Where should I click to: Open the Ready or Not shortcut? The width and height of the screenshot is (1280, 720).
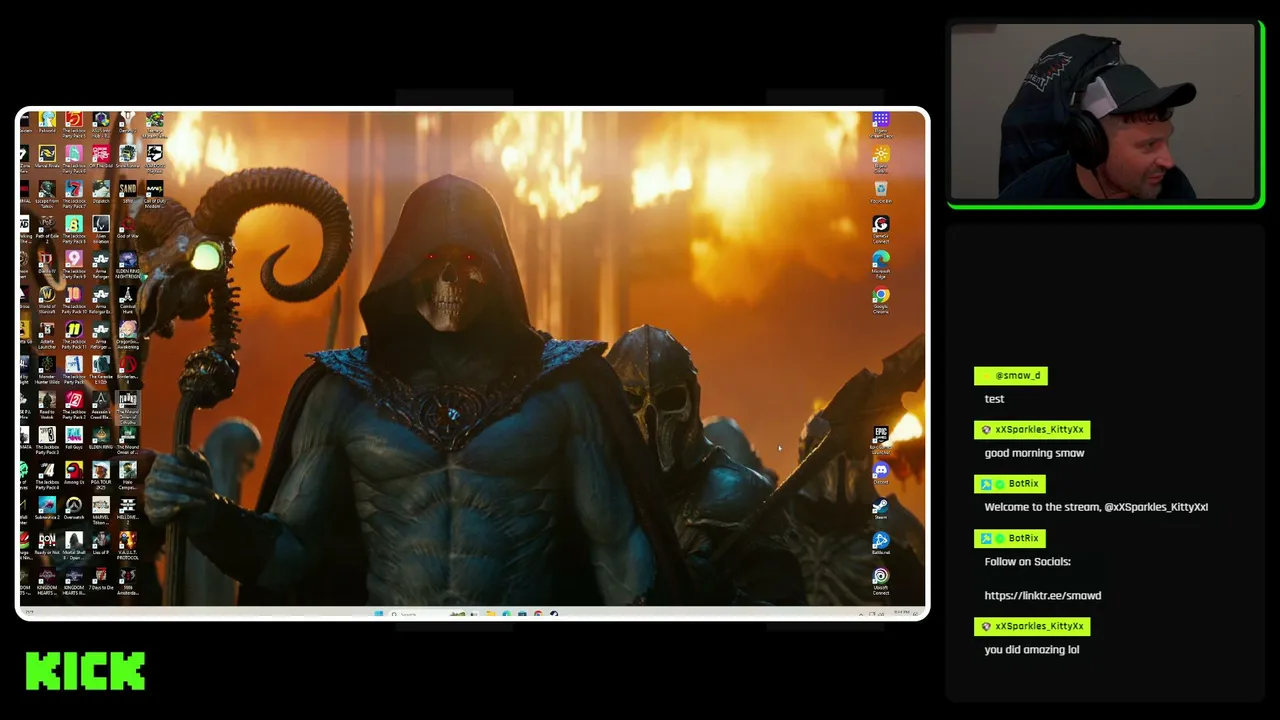[x=47, y=543]
